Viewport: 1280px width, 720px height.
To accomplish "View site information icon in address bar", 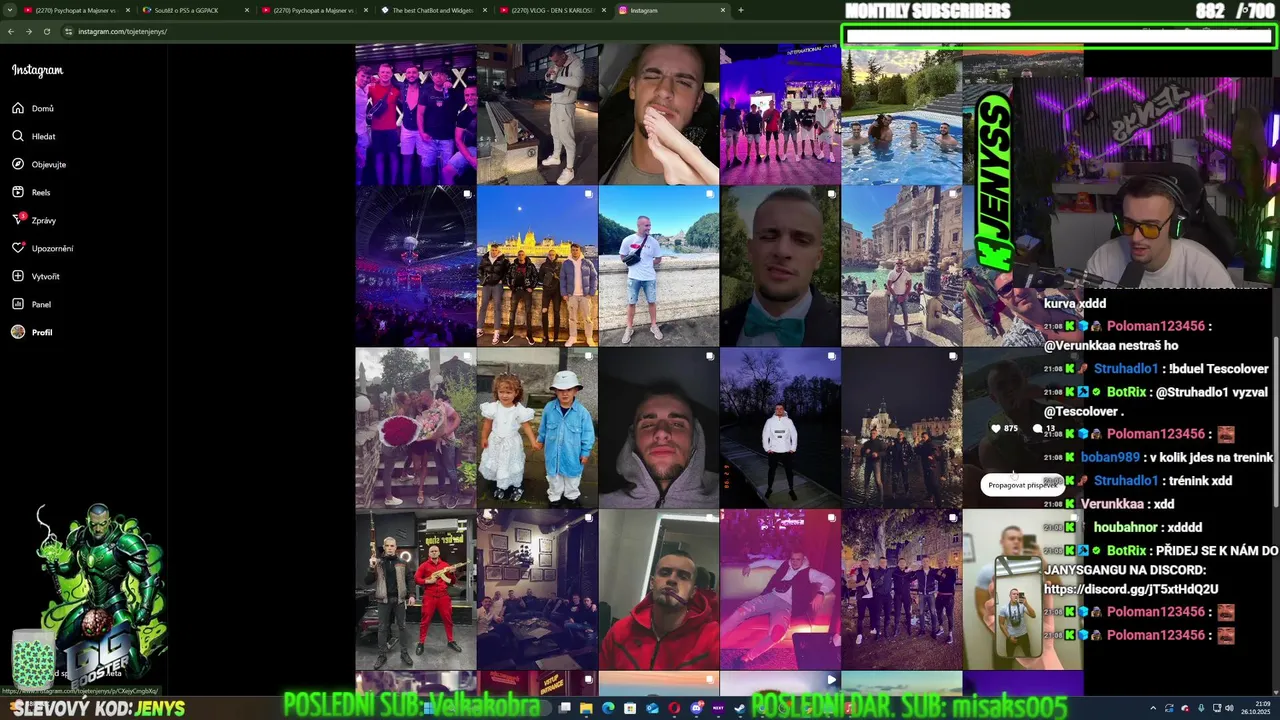I will point(69,31).
